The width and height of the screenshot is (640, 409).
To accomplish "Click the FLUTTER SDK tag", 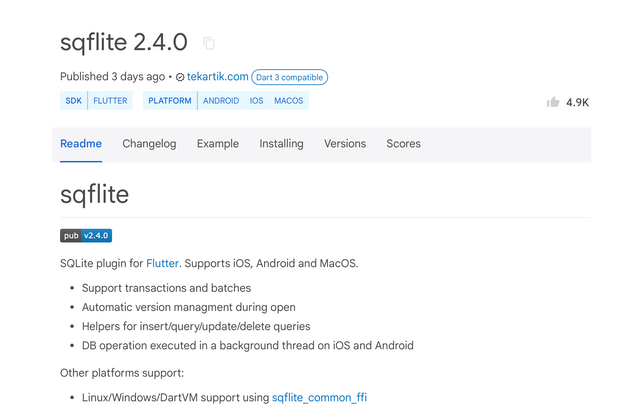I will pos(111,101).
